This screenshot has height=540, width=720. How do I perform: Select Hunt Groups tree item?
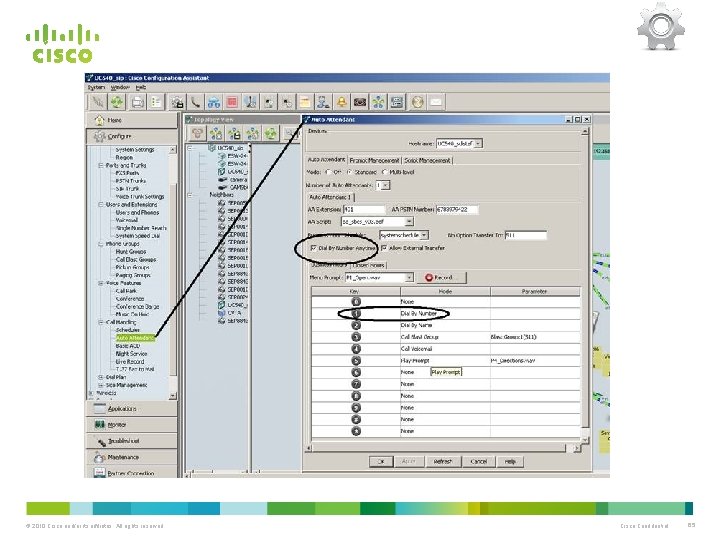click(131, 252)
